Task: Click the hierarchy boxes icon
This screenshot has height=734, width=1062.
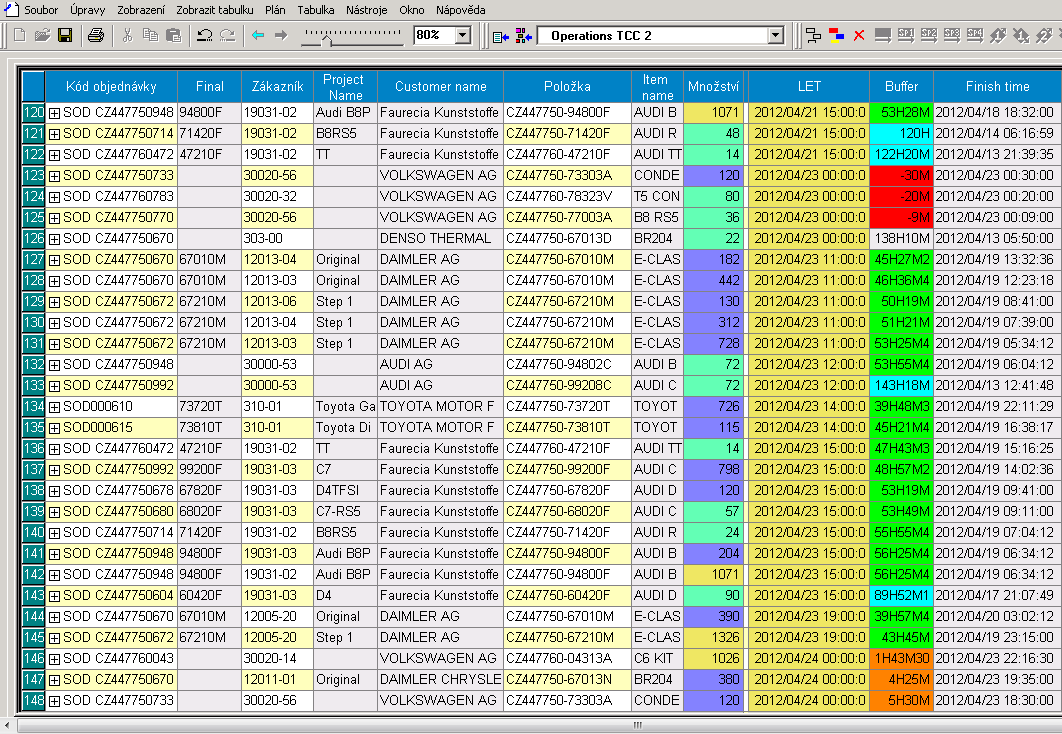Action: (813, 36)
